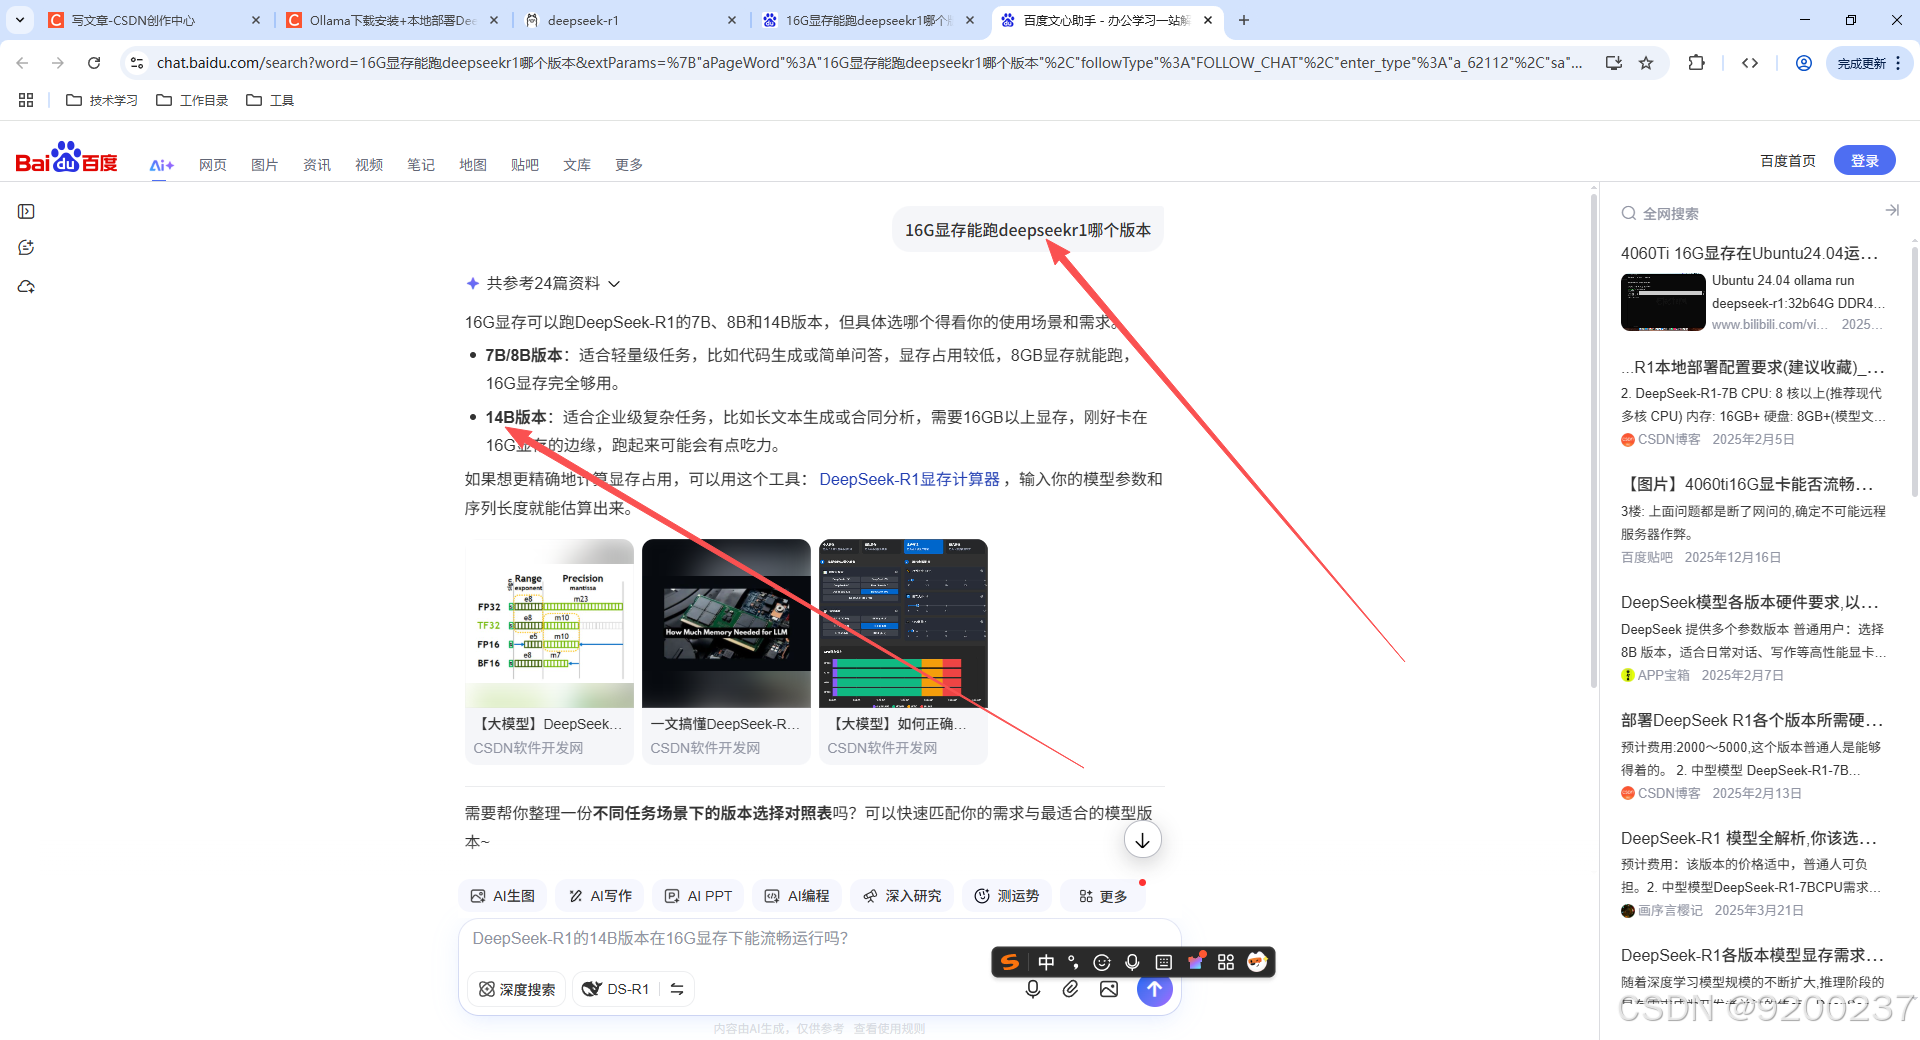Select the 网页 search category
Screen dimensions: 1920x1040
click(x=213, y=165)
